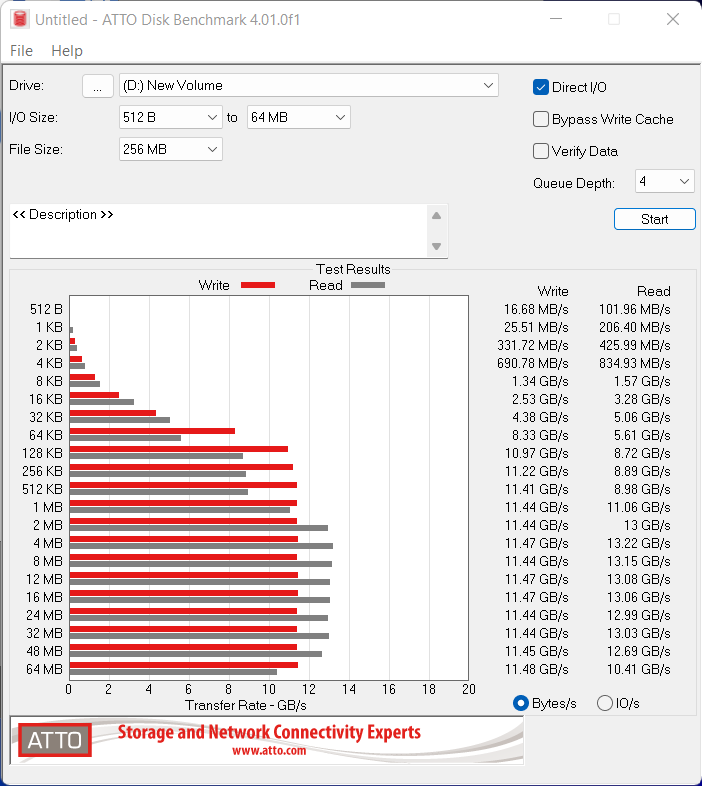Switch results to IO/s
This screenshot has height=786, width=702.
click(604, 703)
